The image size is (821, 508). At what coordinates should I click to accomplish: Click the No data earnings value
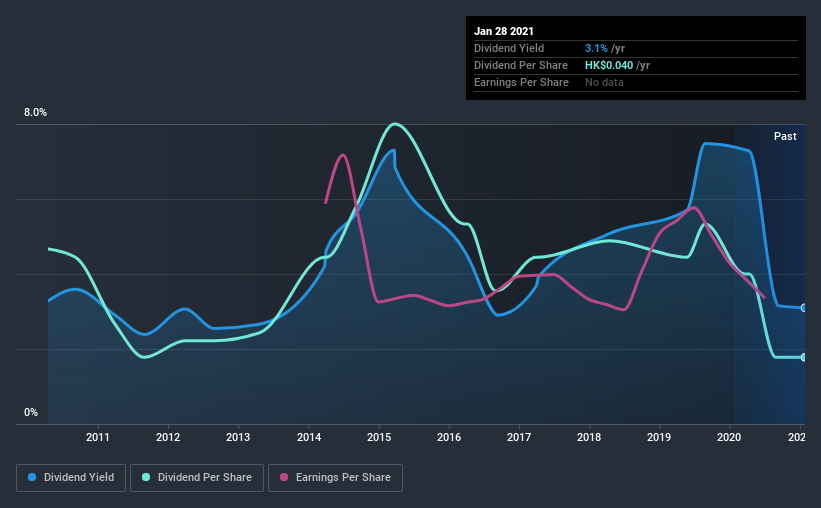(604, 82)
